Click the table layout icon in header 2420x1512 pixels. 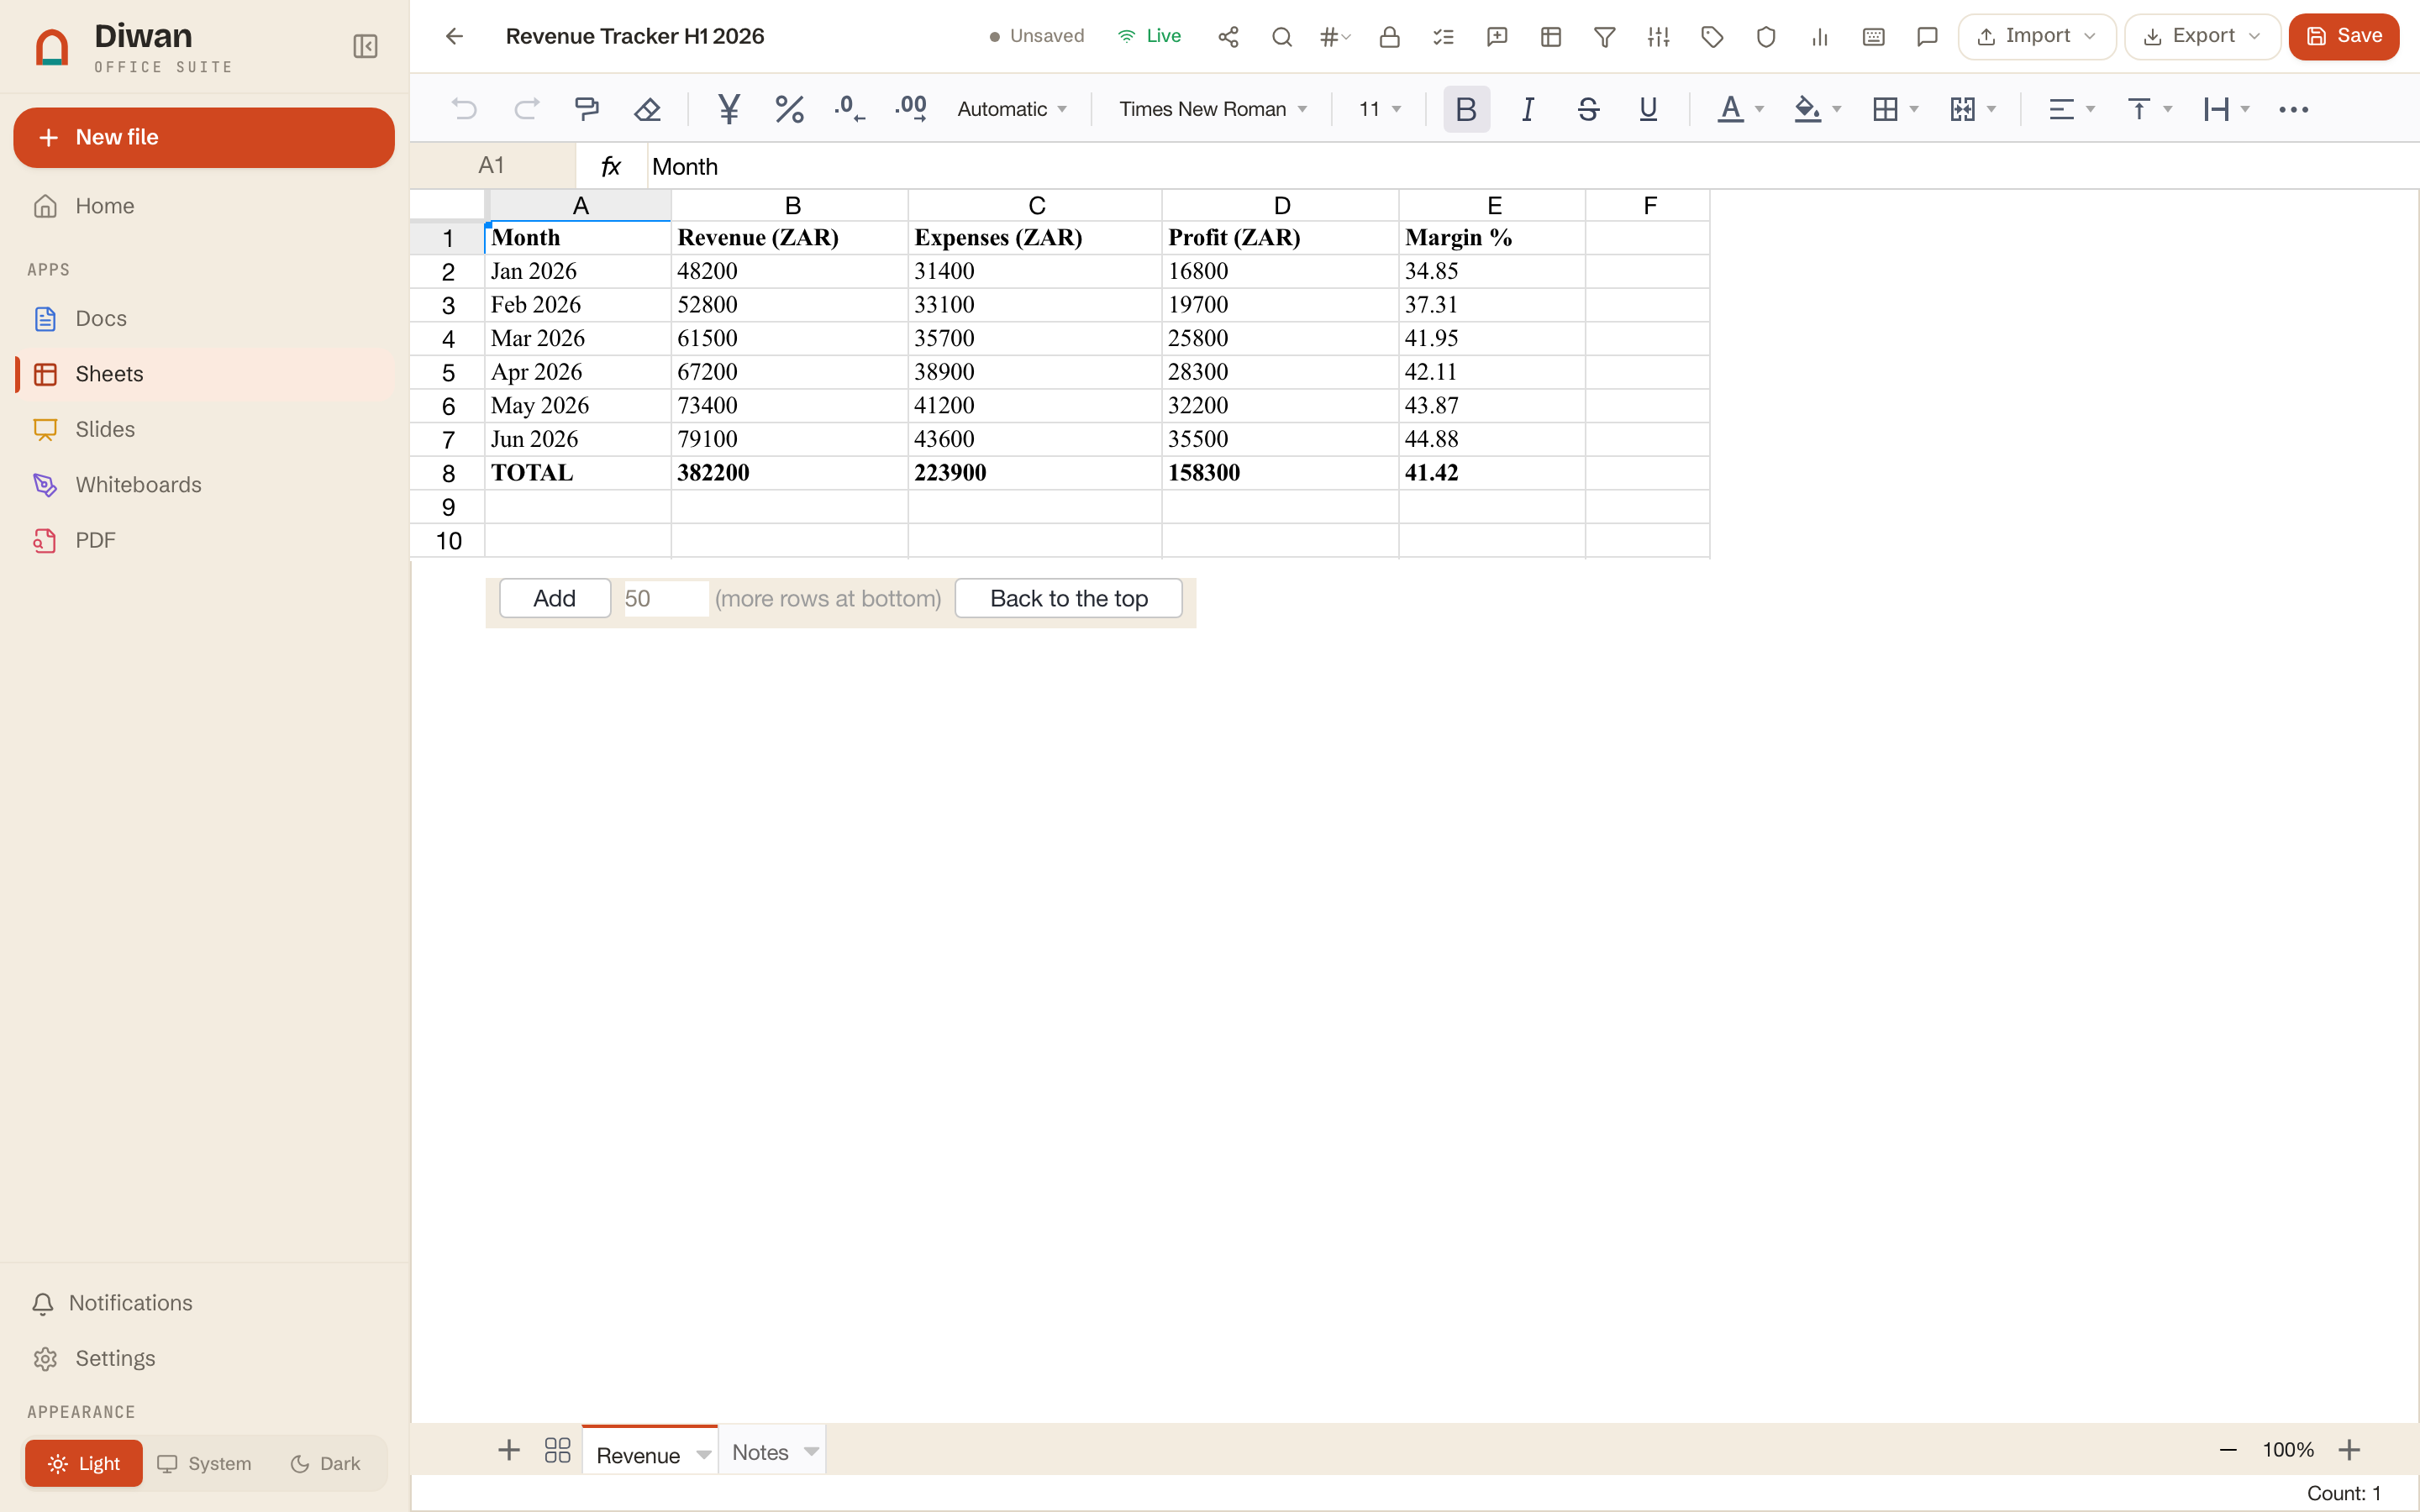tap(1551, 37)
